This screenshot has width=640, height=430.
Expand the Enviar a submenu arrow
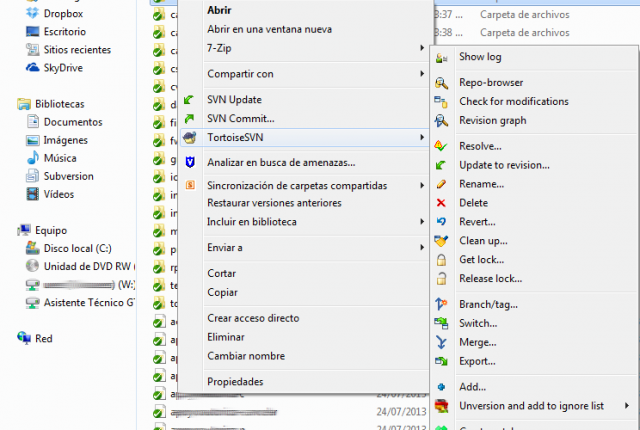click(422, 248)
